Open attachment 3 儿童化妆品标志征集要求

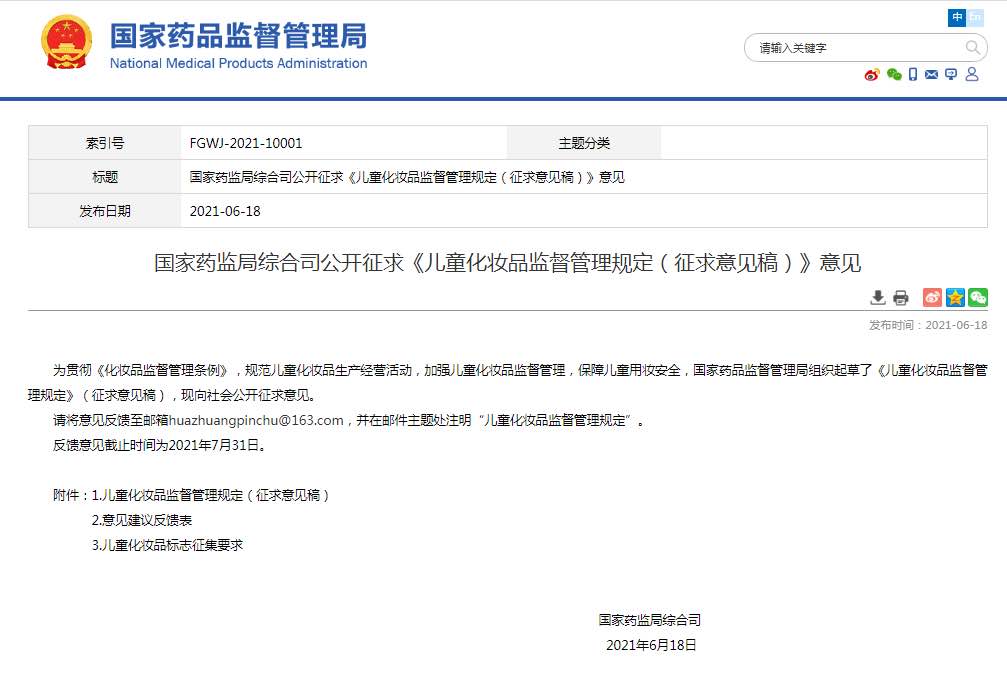tap(167, 545)
